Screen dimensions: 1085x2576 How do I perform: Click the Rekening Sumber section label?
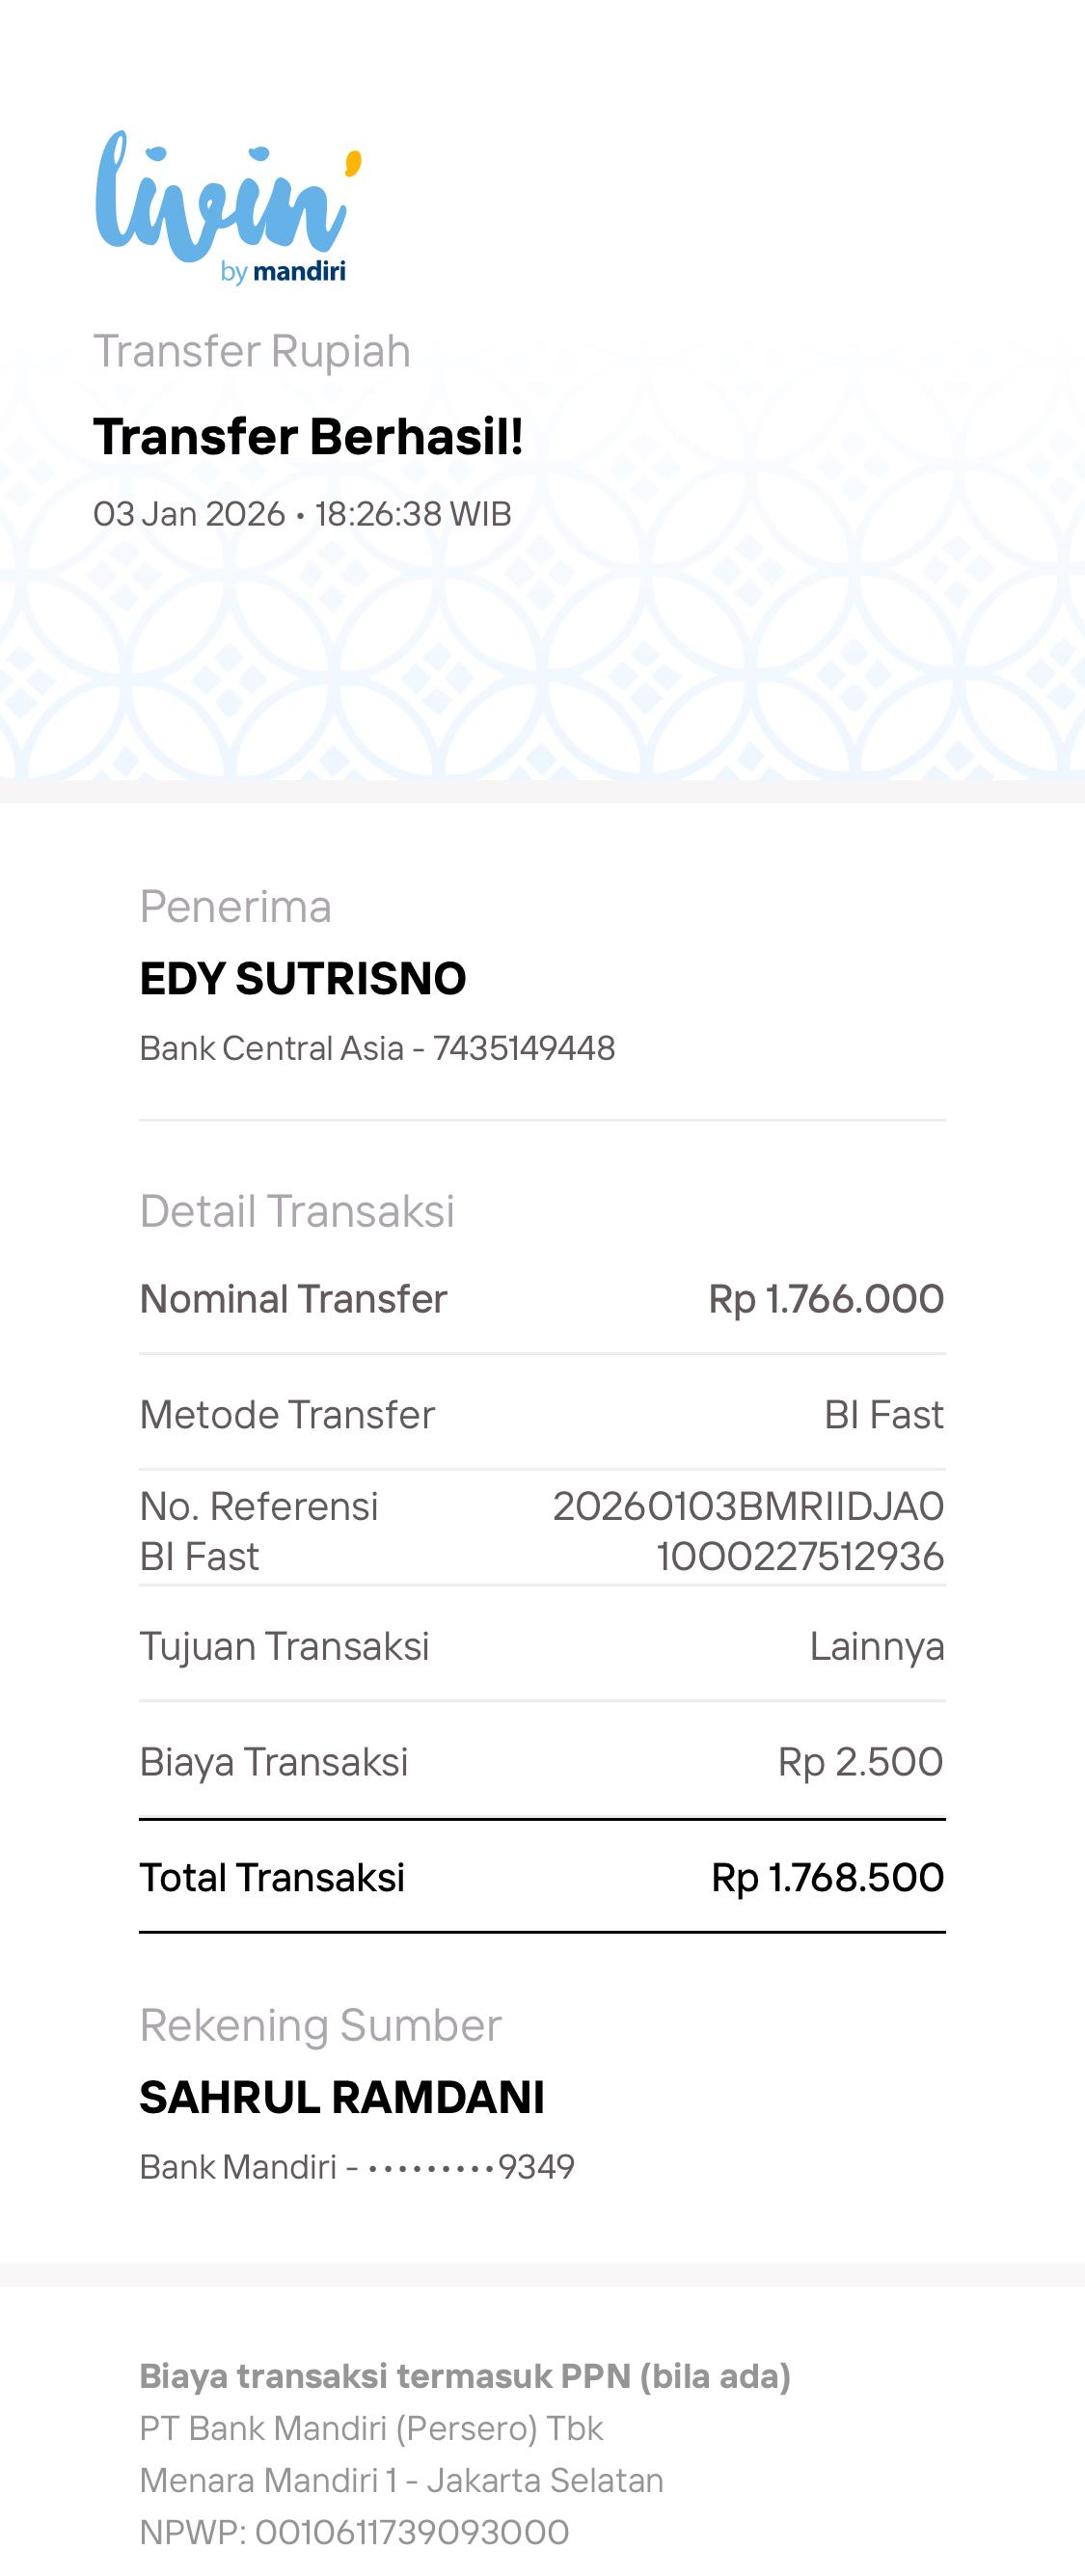(320, 2025)
